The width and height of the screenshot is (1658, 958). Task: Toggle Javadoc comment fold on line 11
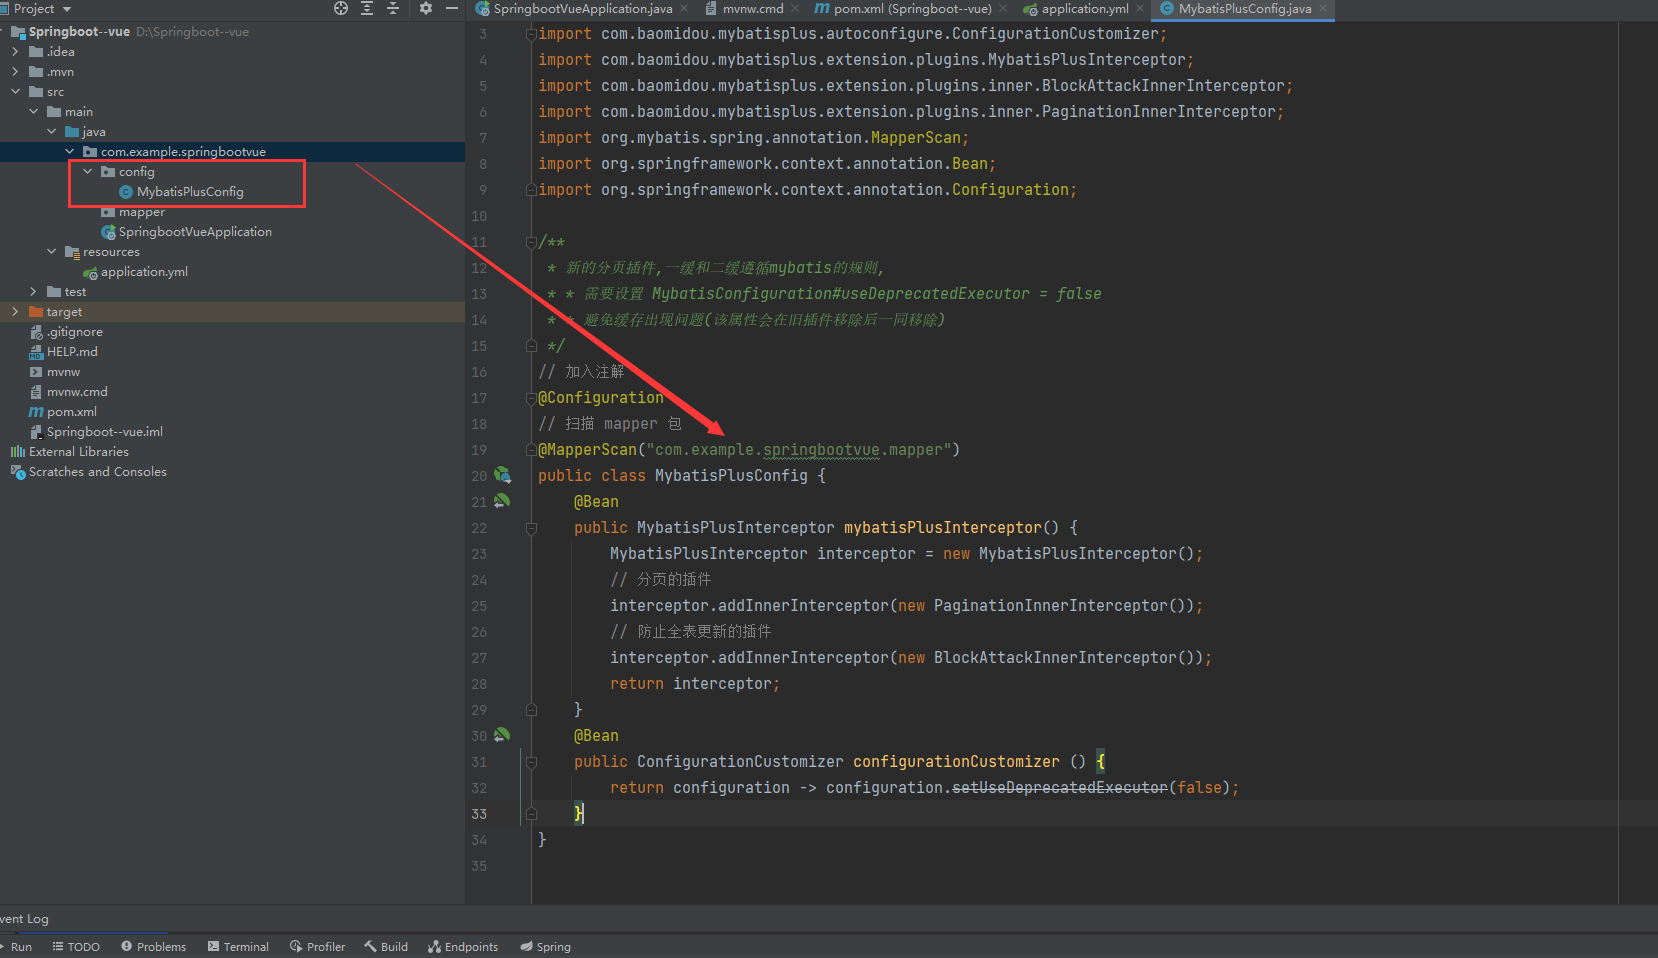click(x=531, y=242)
